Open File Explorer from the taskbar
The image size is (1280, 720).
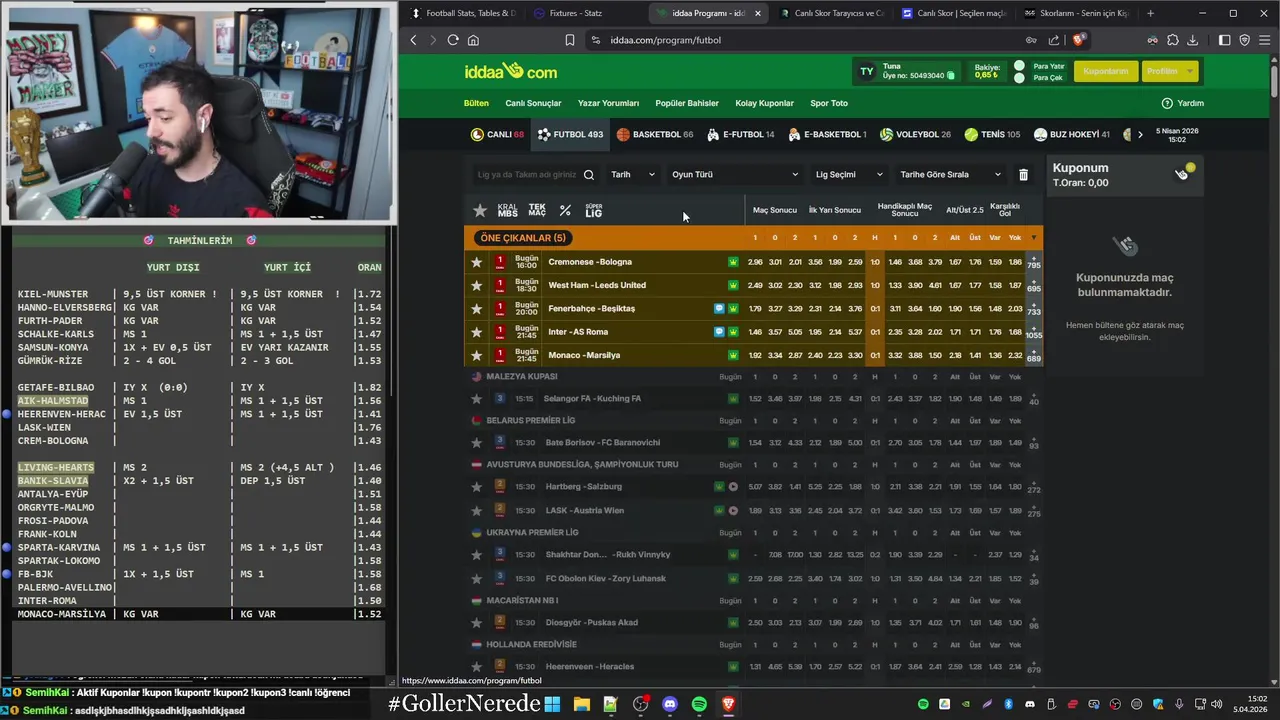pyautogui.click(x=581, y=704)
